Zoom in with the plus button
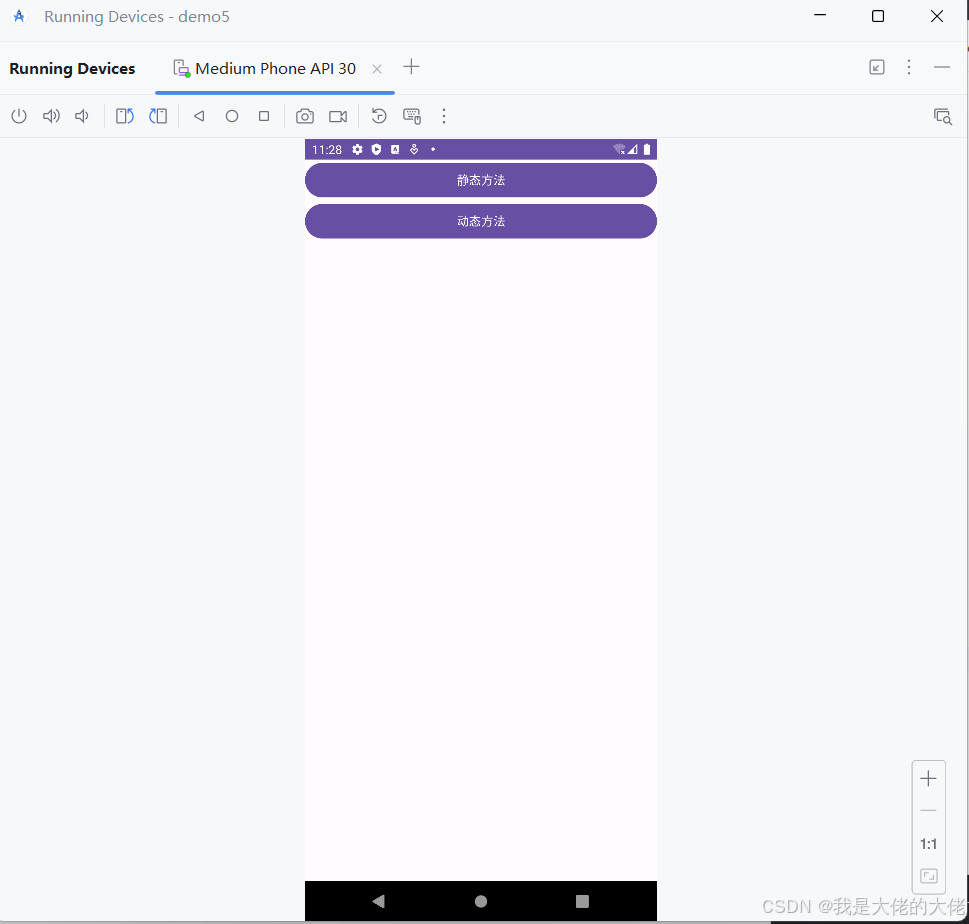This screenshot has height=924, width=969. 928,779
